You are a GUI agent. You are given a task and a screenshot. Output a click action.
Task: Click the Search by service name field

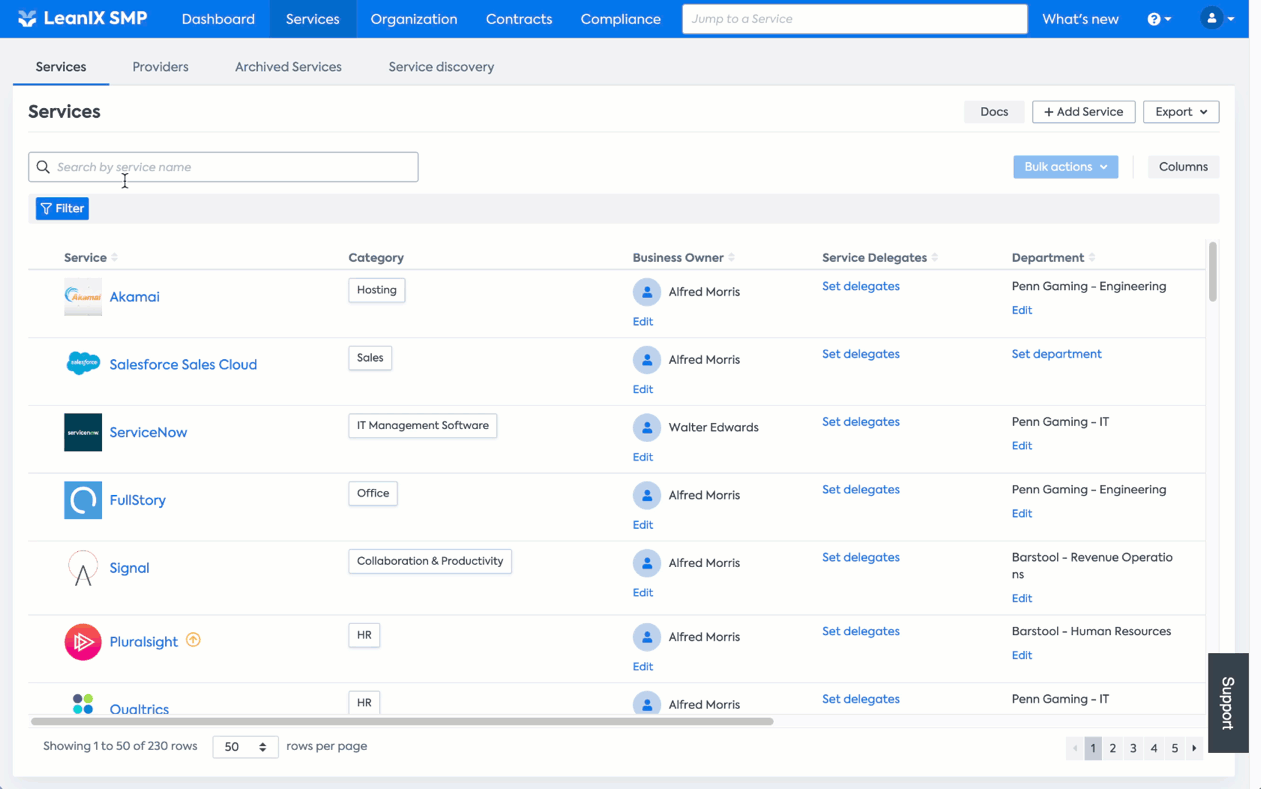[x=223, y=167]
